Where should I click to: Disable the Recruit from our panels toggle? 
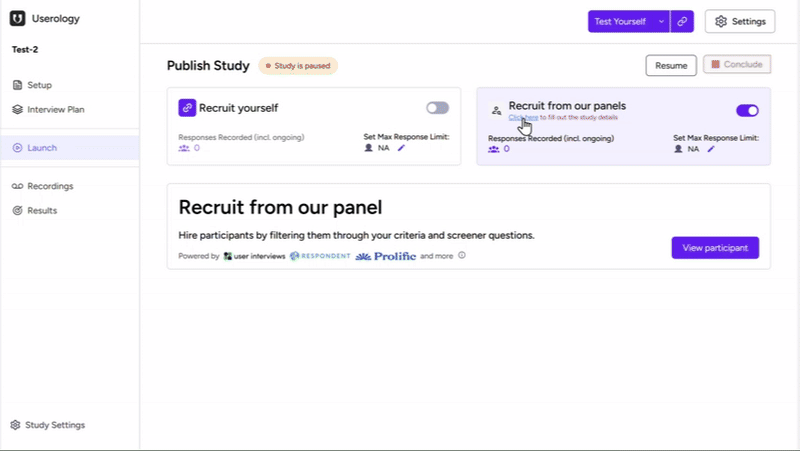click(747, 110)
